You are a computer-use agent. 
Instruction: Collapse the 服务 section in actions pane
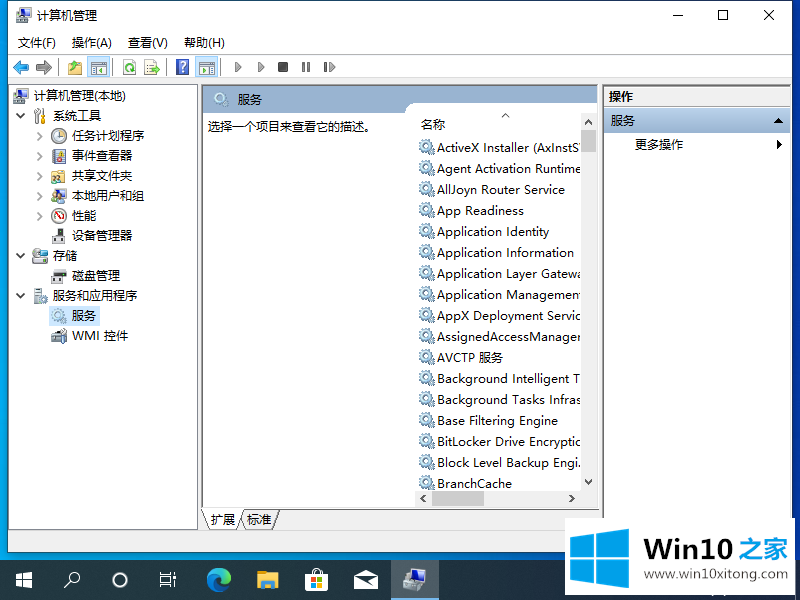778,121
